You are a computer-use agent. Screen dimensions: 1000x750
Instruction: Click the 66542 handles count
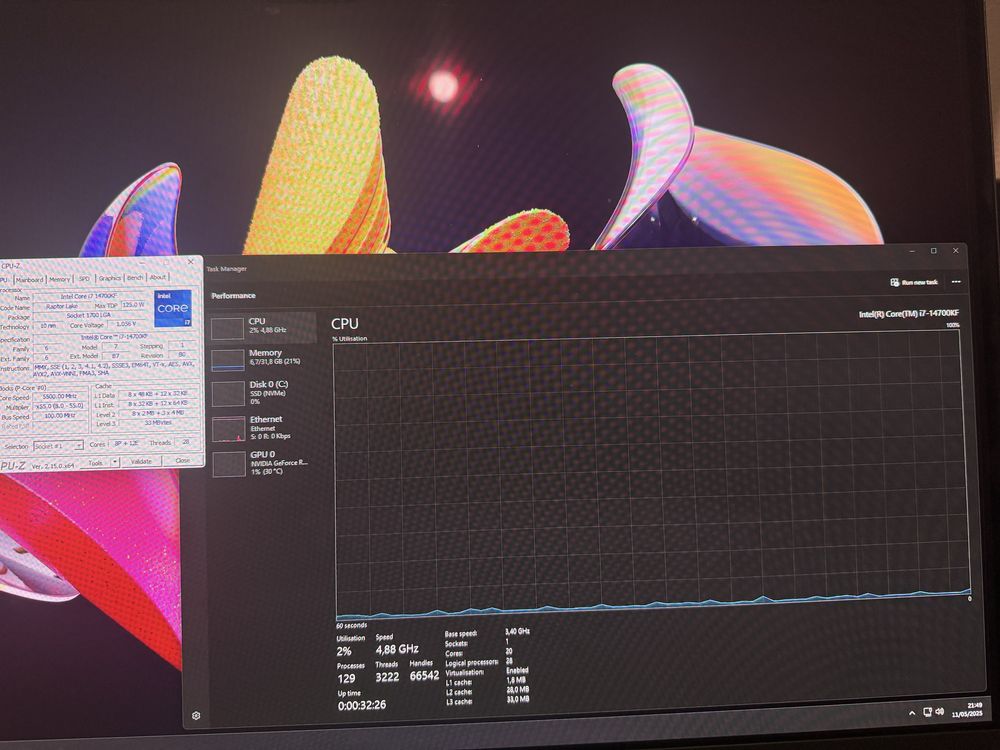coord(424,675)
